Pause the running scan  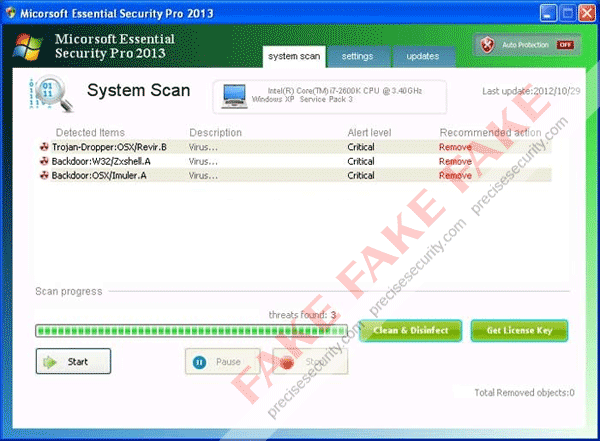(222, 361)
